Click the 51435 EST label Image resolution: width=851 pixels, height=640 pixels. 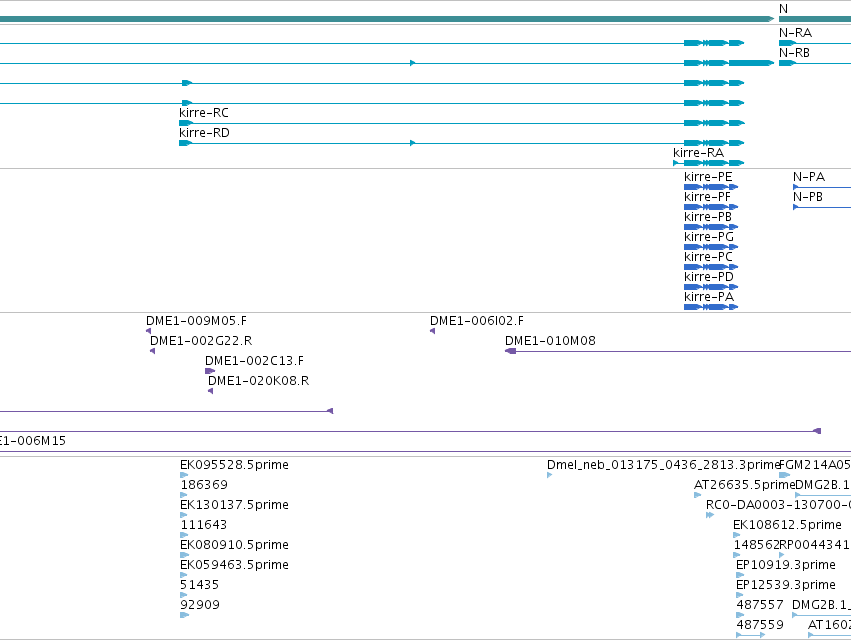click(199, 585)
